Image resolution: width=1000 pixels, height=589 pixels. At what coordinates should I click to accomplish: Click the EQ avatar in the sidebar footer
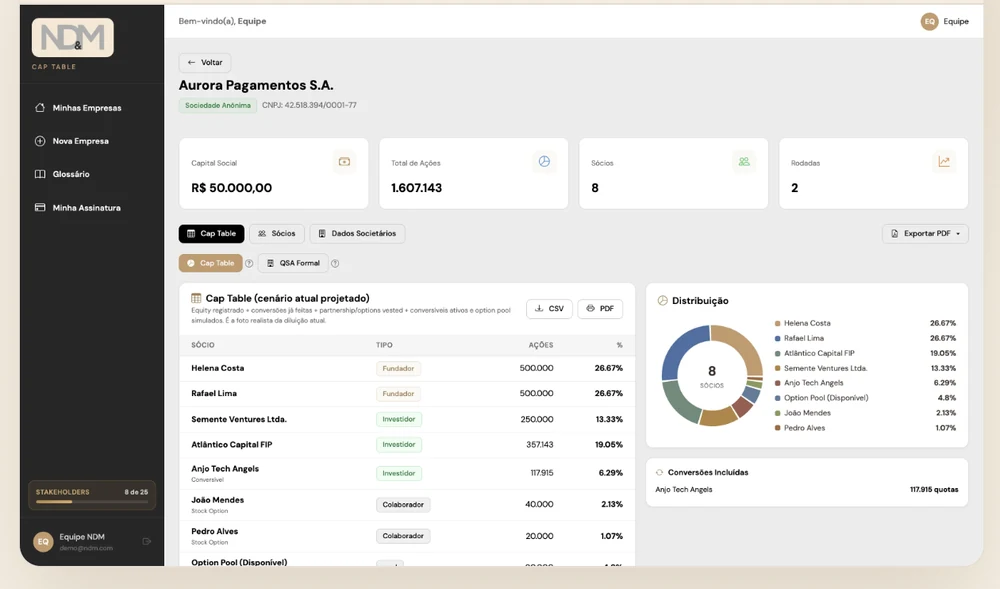point(43,542)
